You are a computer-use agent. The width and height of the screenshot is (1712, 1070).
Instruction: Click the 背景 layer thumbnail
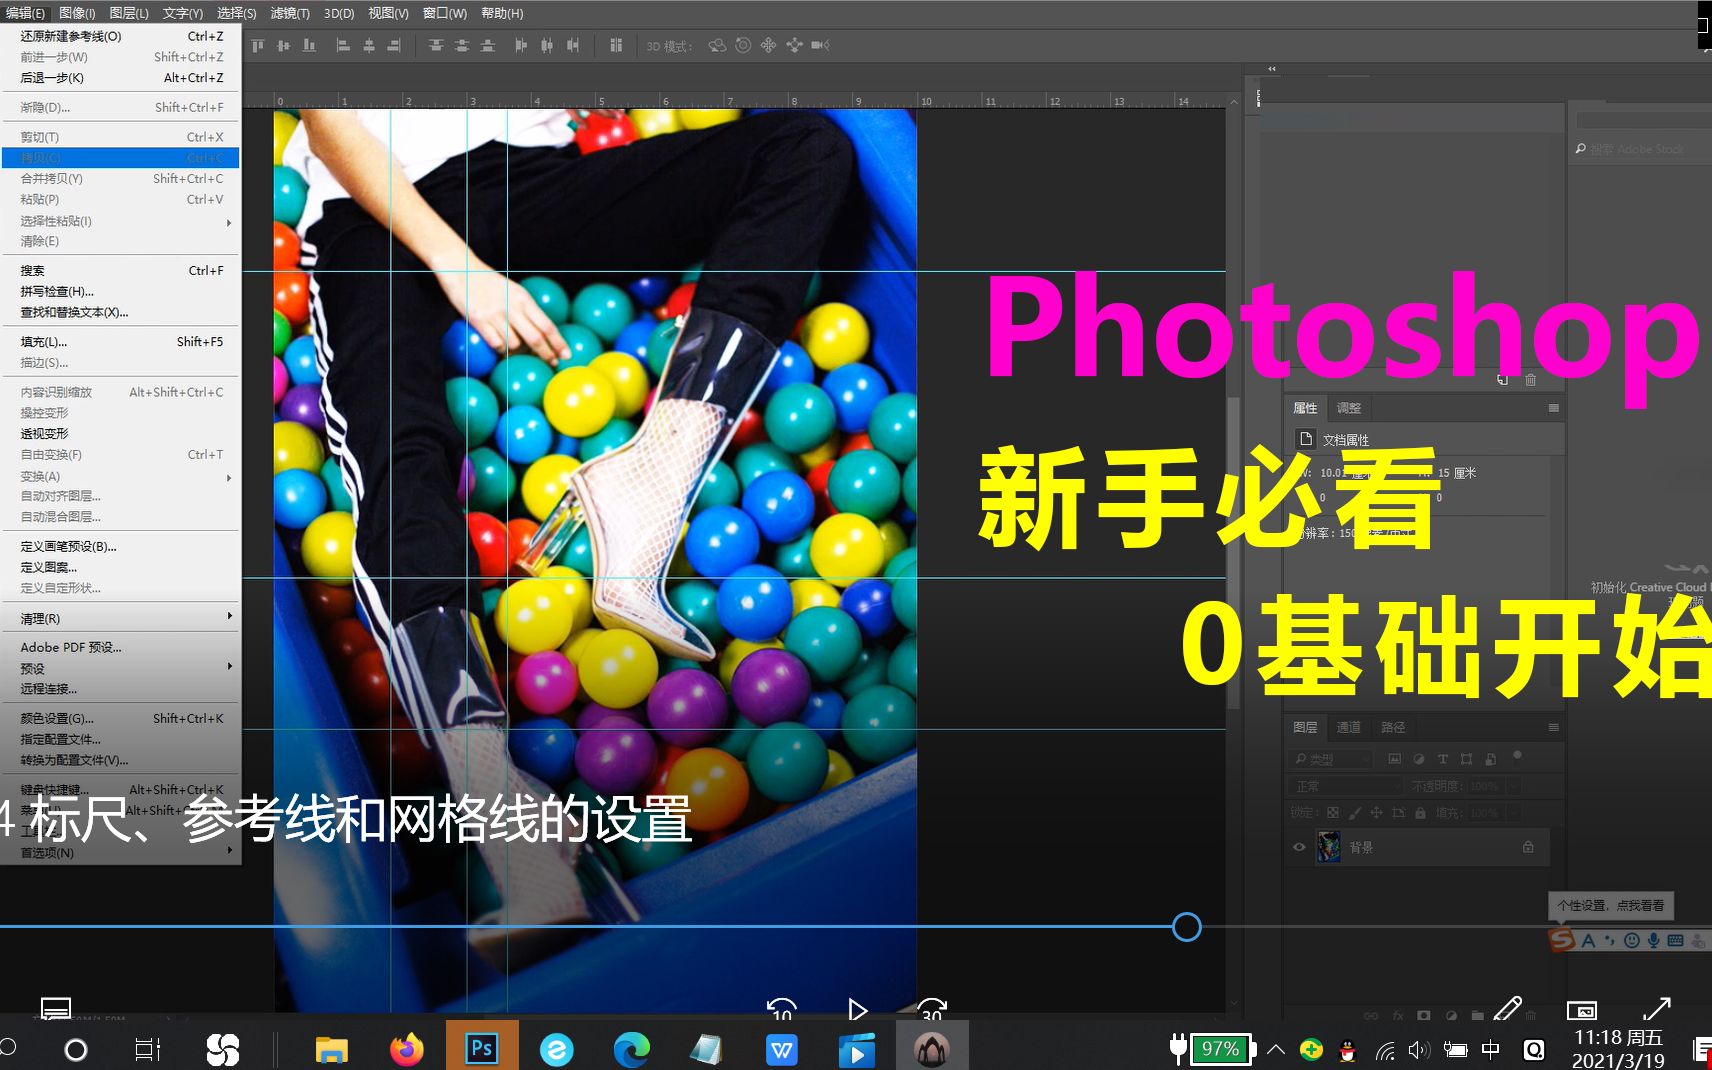[1329, 847]
